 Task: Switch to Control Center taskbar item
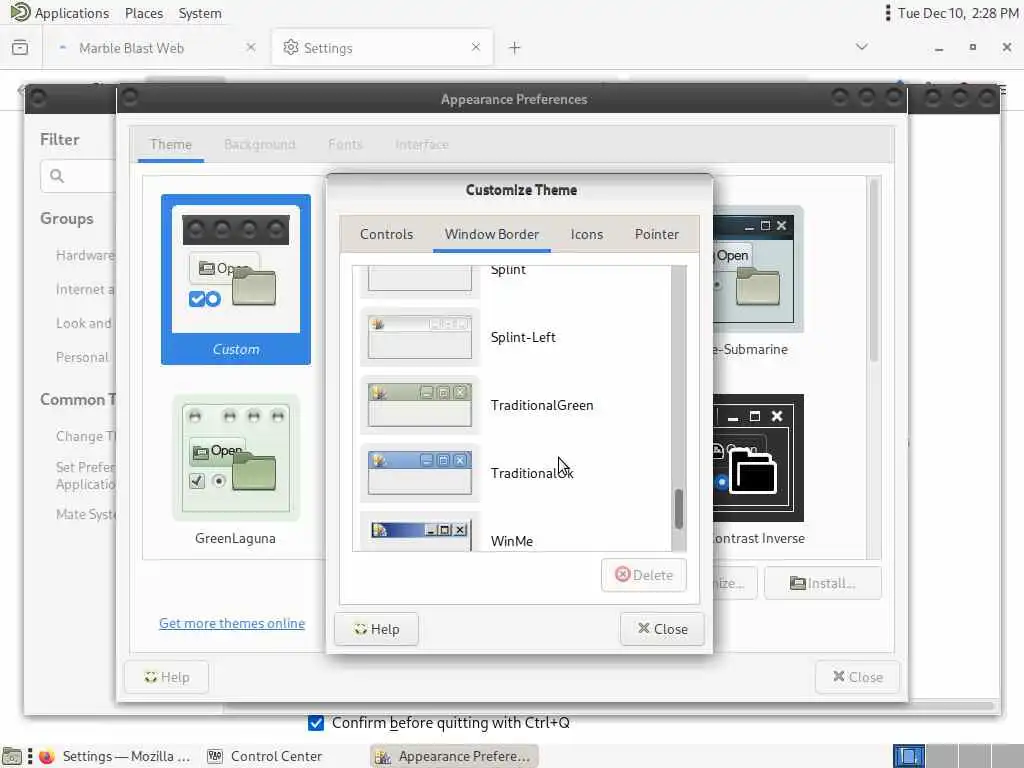pos(264,756)
